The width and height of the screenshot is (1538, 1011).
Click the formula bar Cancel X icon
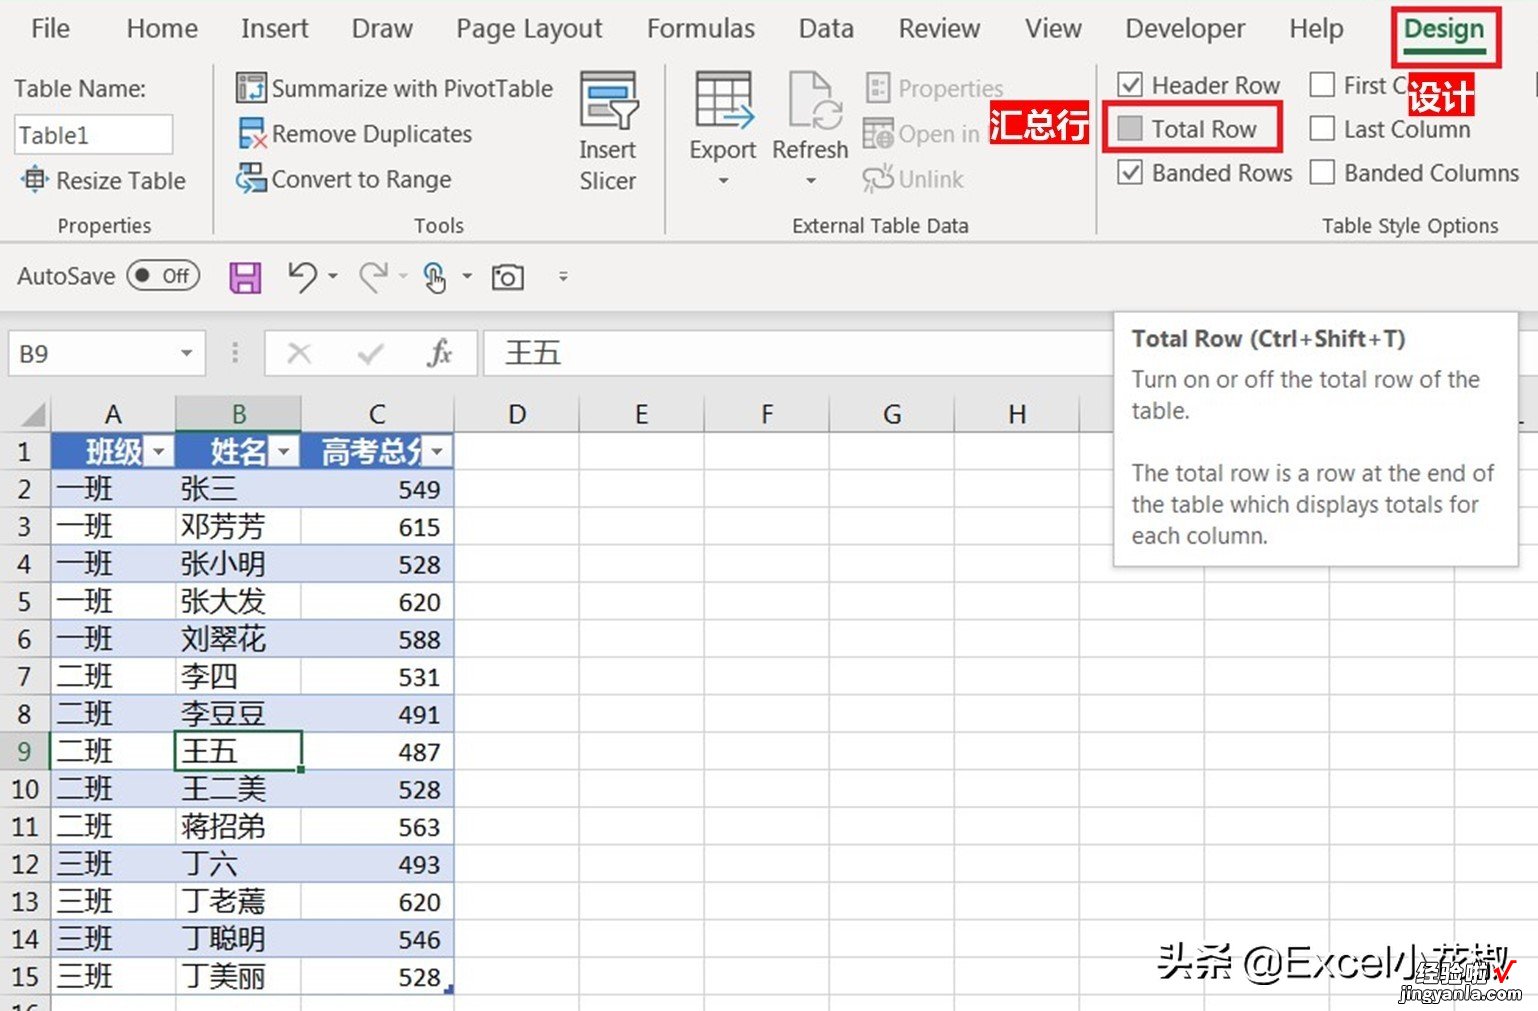coord(299,353)
